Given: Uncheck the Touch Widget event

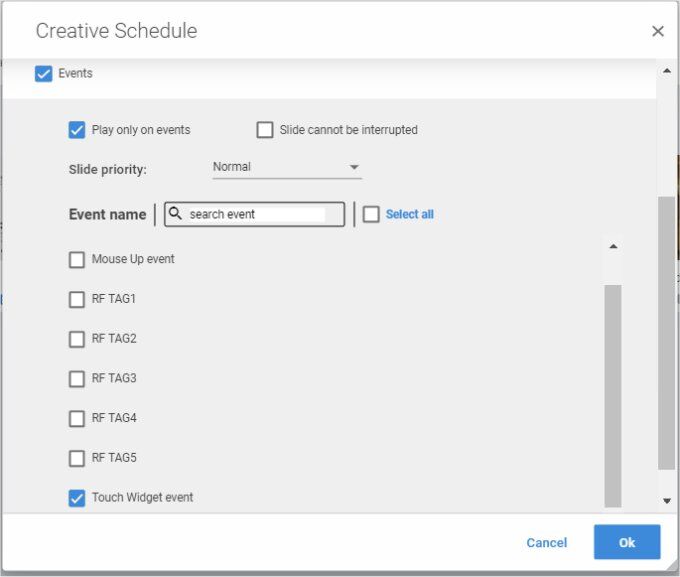Looking at the screenshot, I should coord(77,498).
